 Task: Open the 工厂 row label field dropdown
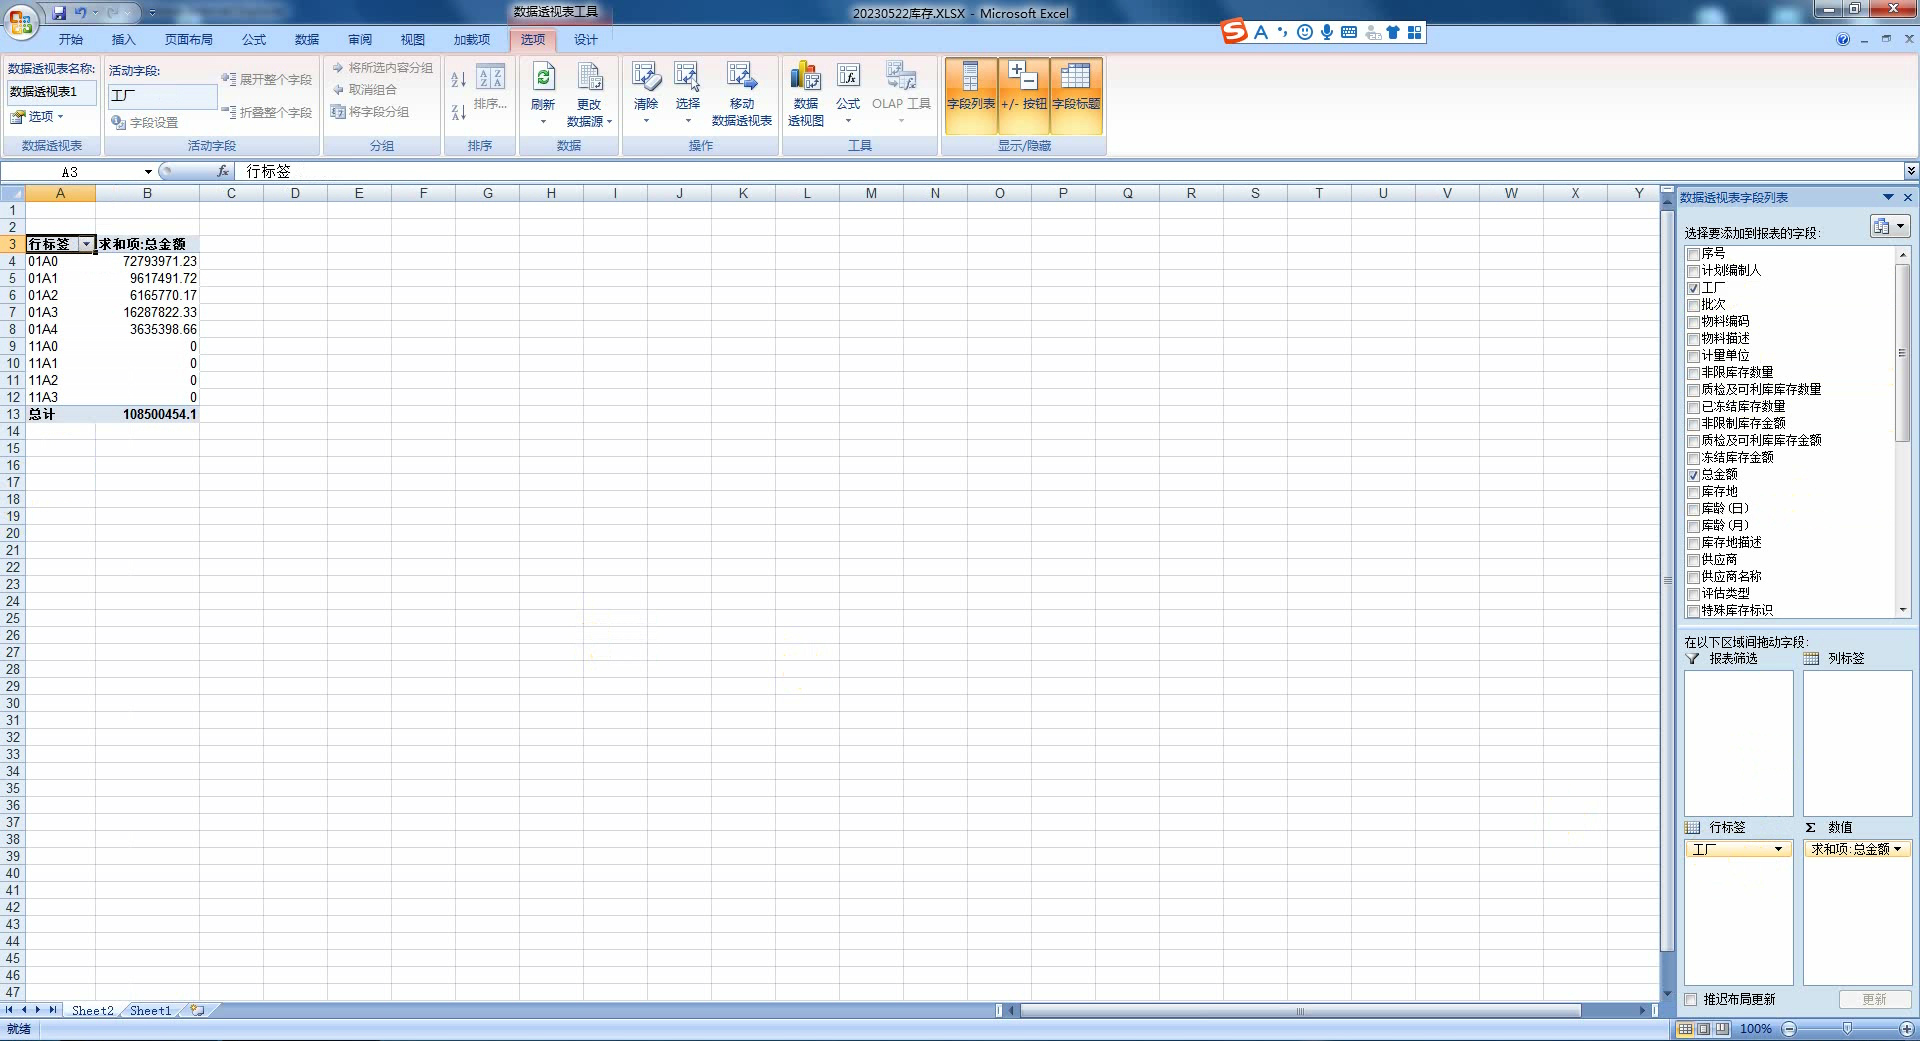1778,849
